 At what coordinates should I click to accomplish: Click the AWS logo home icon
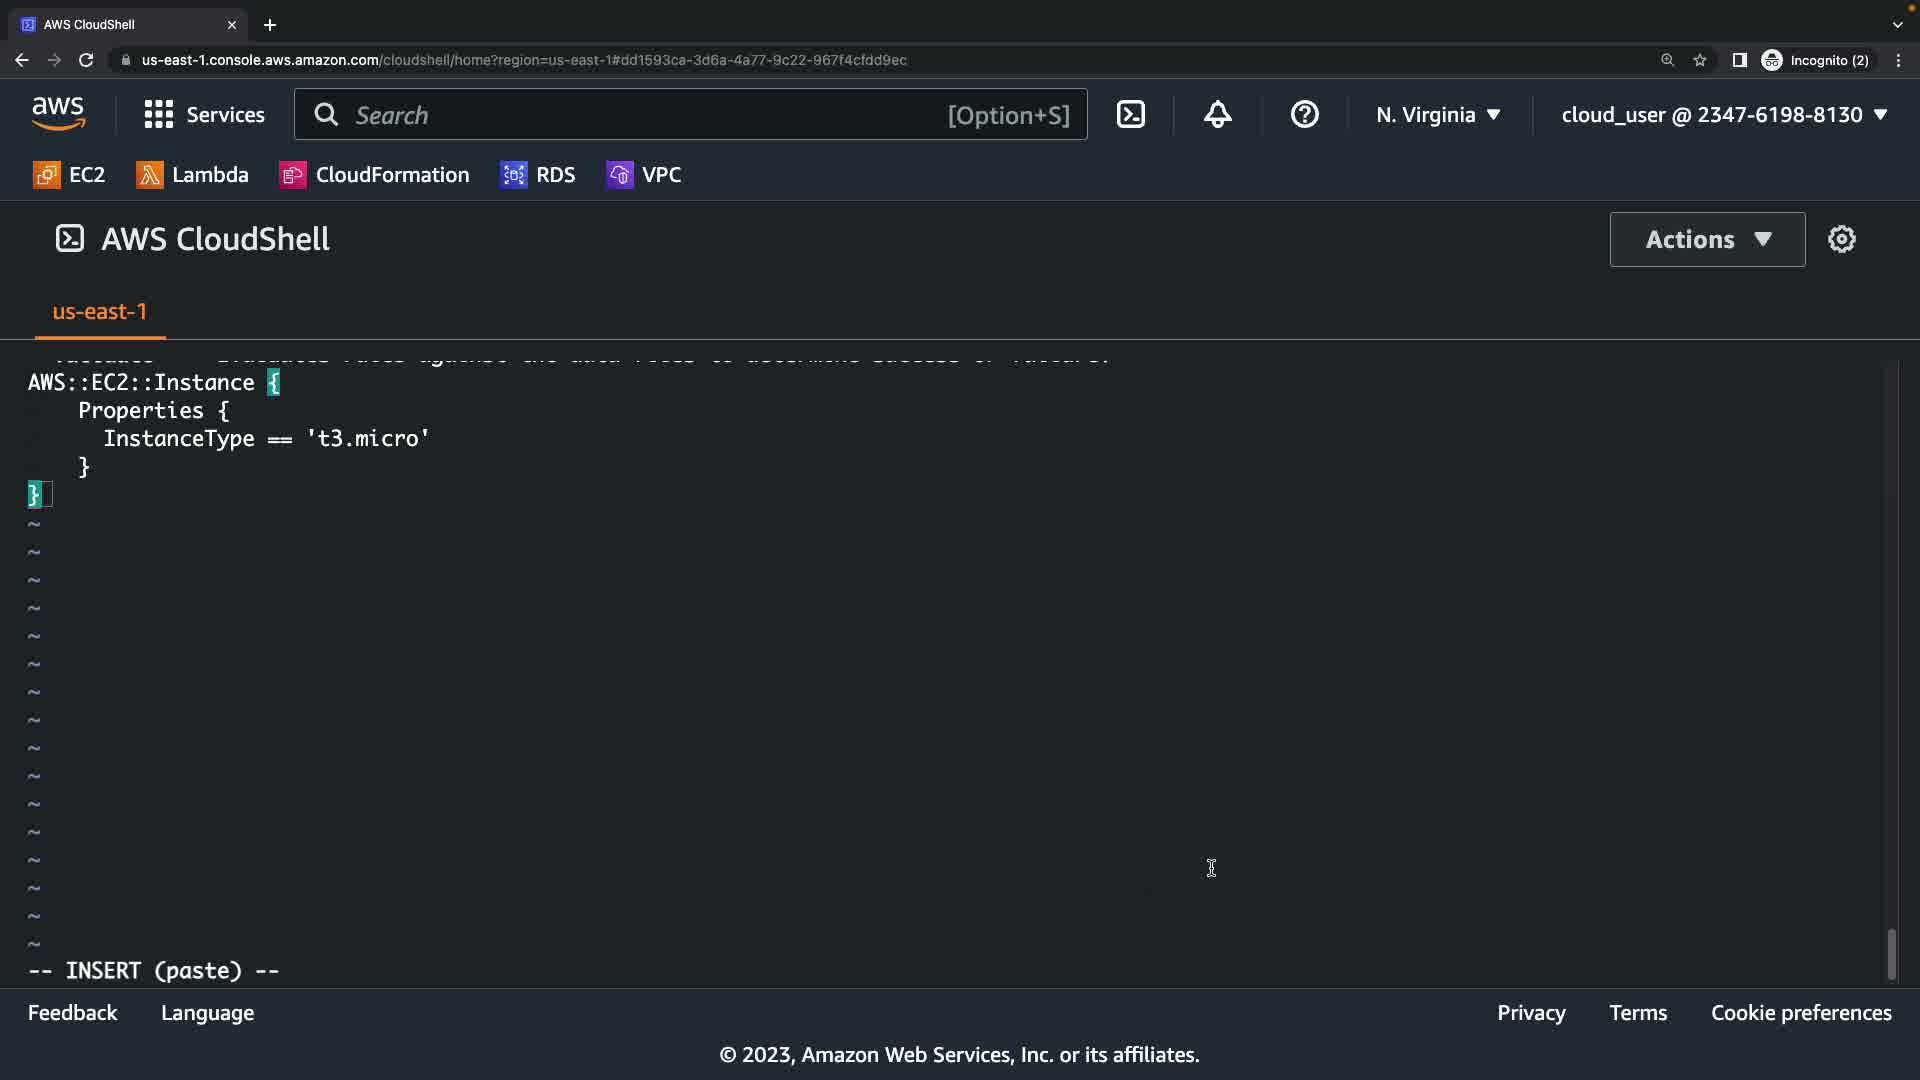[58, 115]
